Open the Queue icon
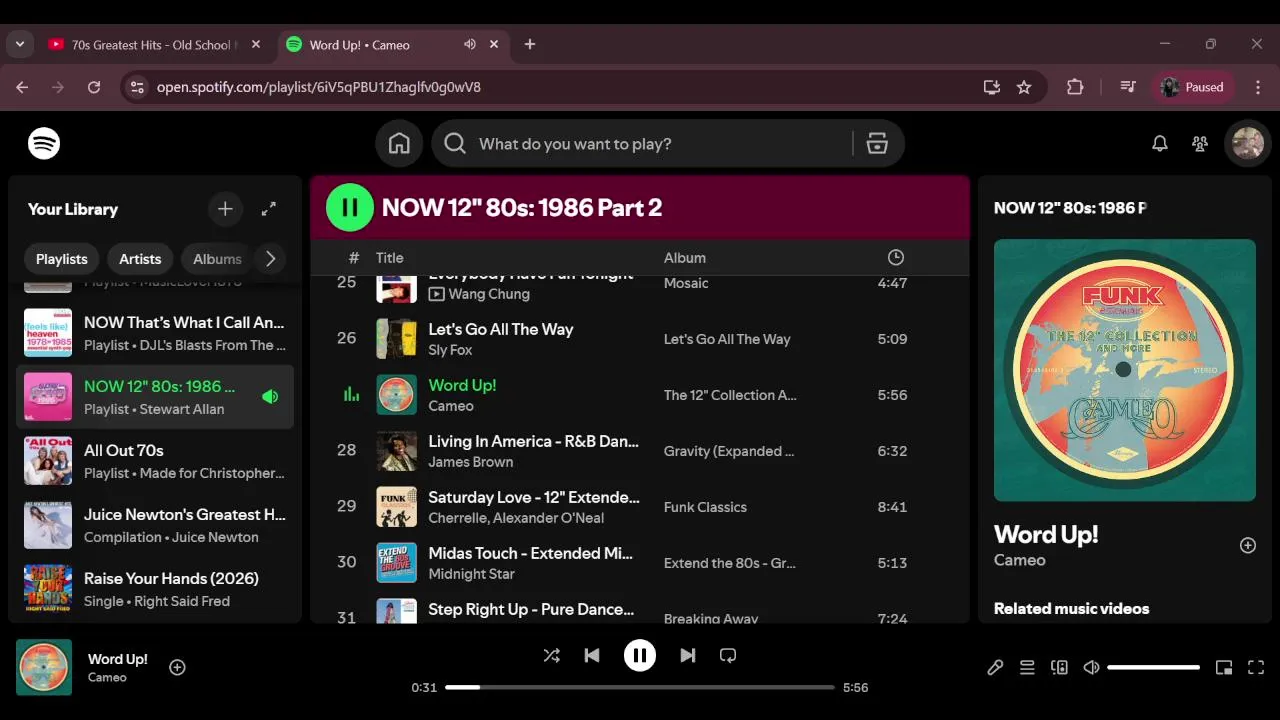1280x720 pixels. point(1027,667)
